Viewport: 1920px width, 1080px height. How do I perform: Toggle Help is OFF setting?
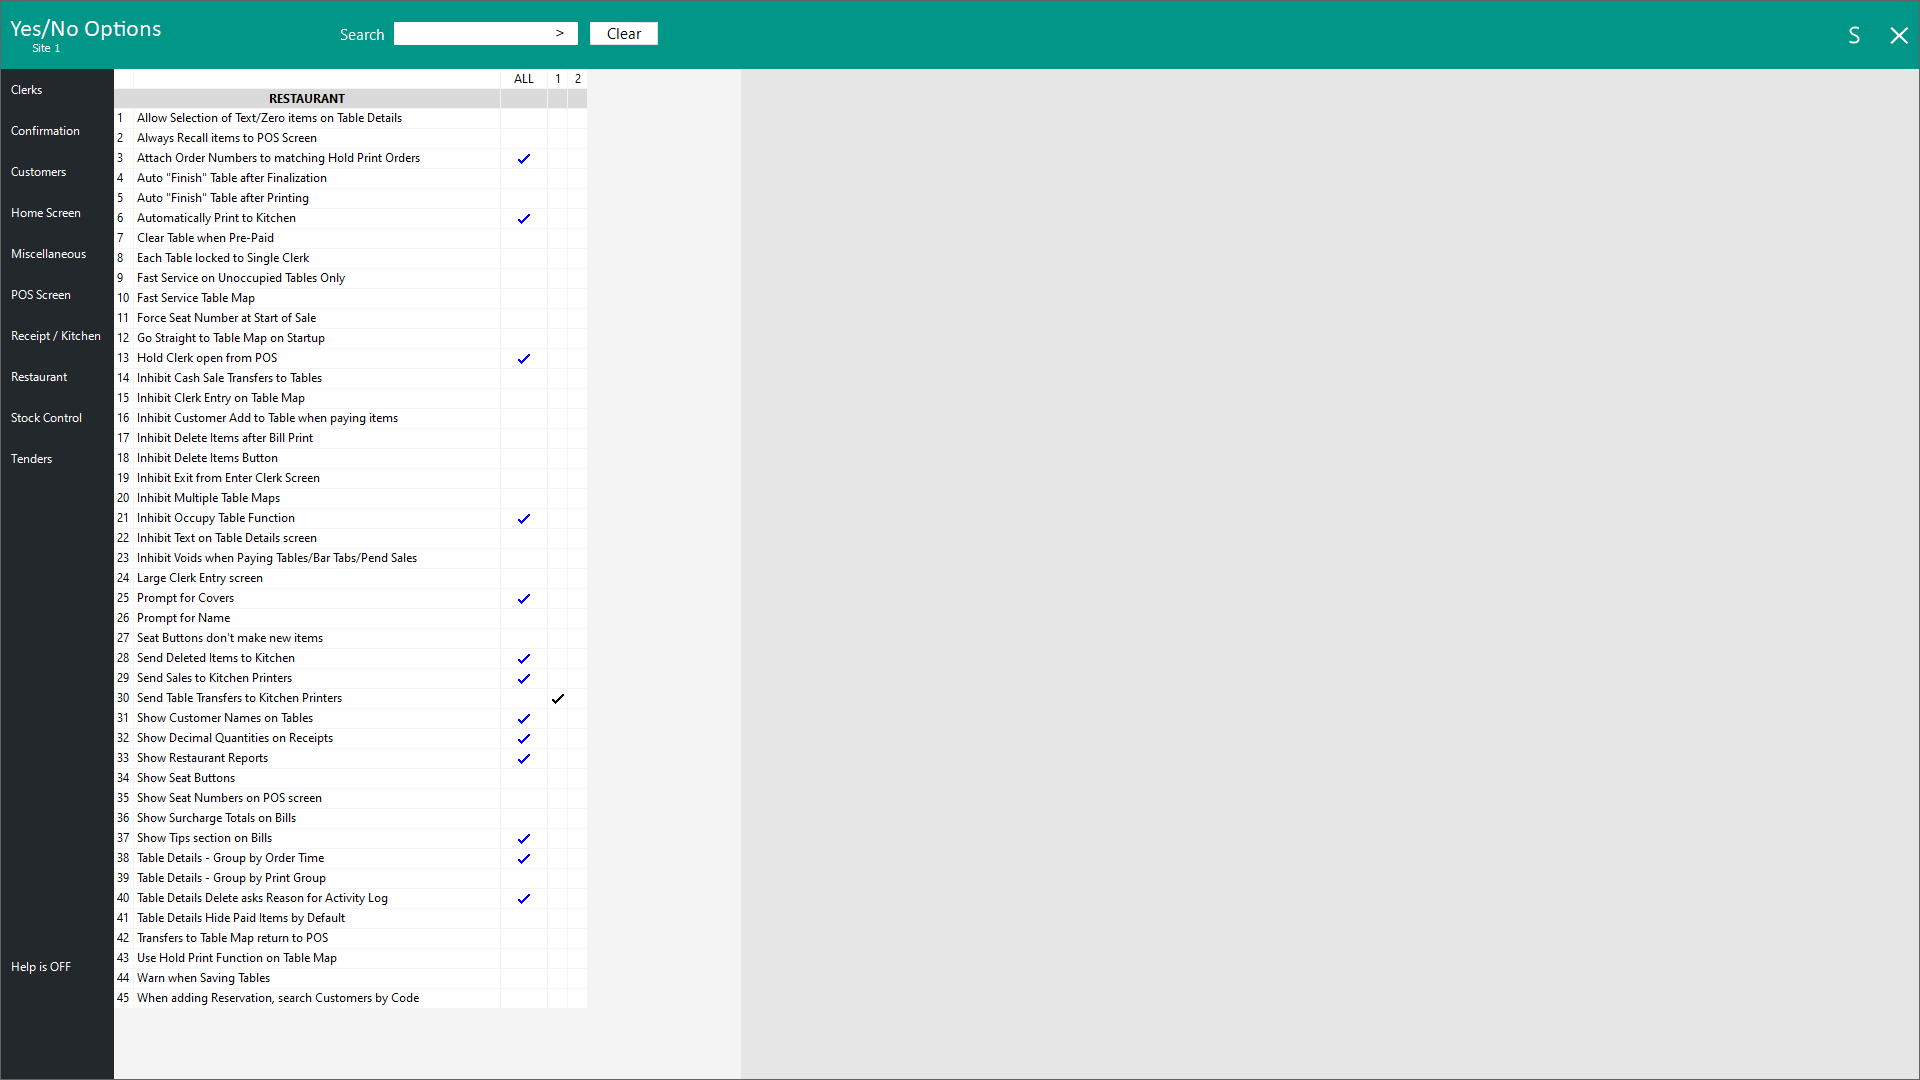click(x=41, y=967)
